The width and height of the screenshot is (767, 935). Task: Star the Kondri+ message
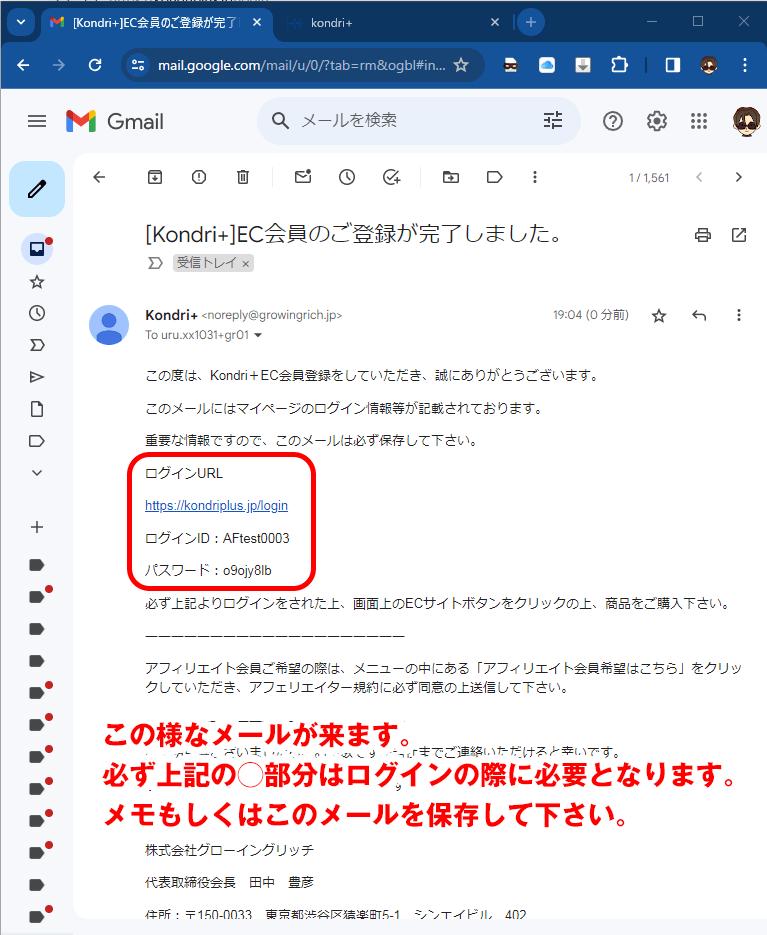point(659,316)
